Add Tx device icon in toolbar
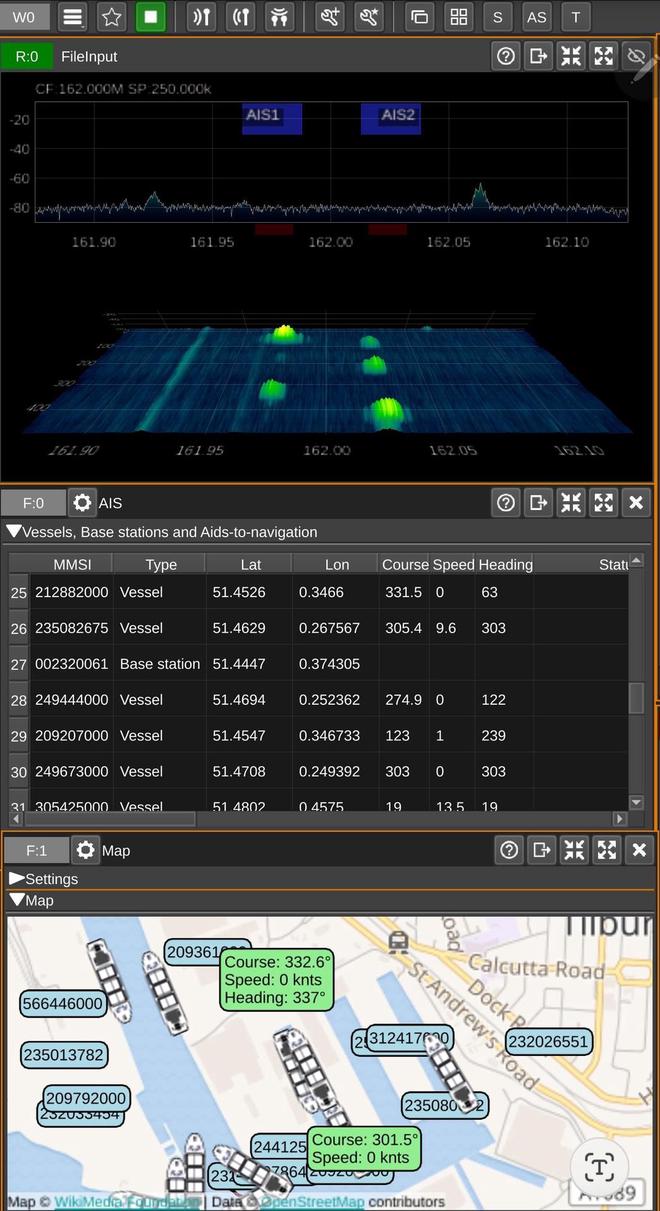 (x=240, y=17)
